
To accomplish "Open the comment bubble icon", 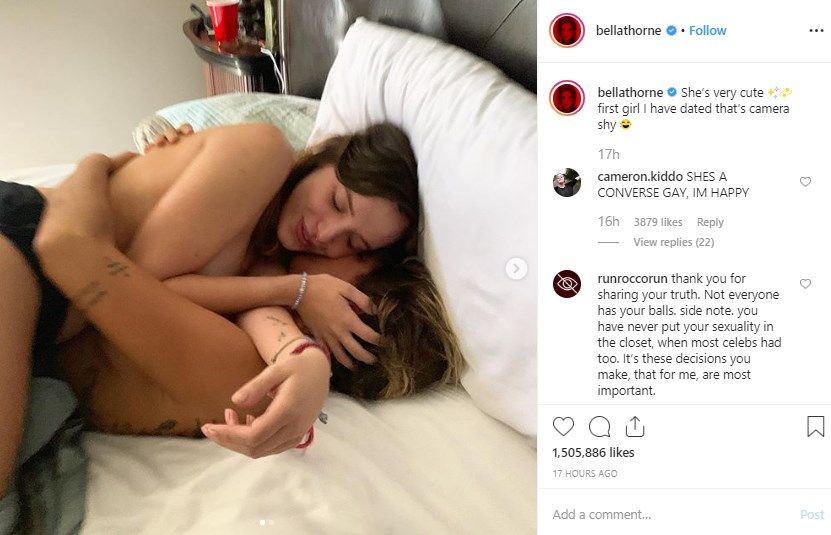I will pos(599,426).
